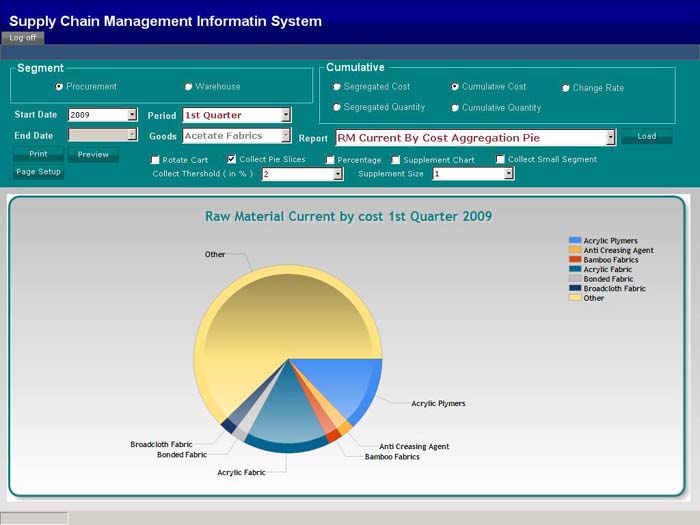
Task: Click the chart title text
Action: point(348,217)
